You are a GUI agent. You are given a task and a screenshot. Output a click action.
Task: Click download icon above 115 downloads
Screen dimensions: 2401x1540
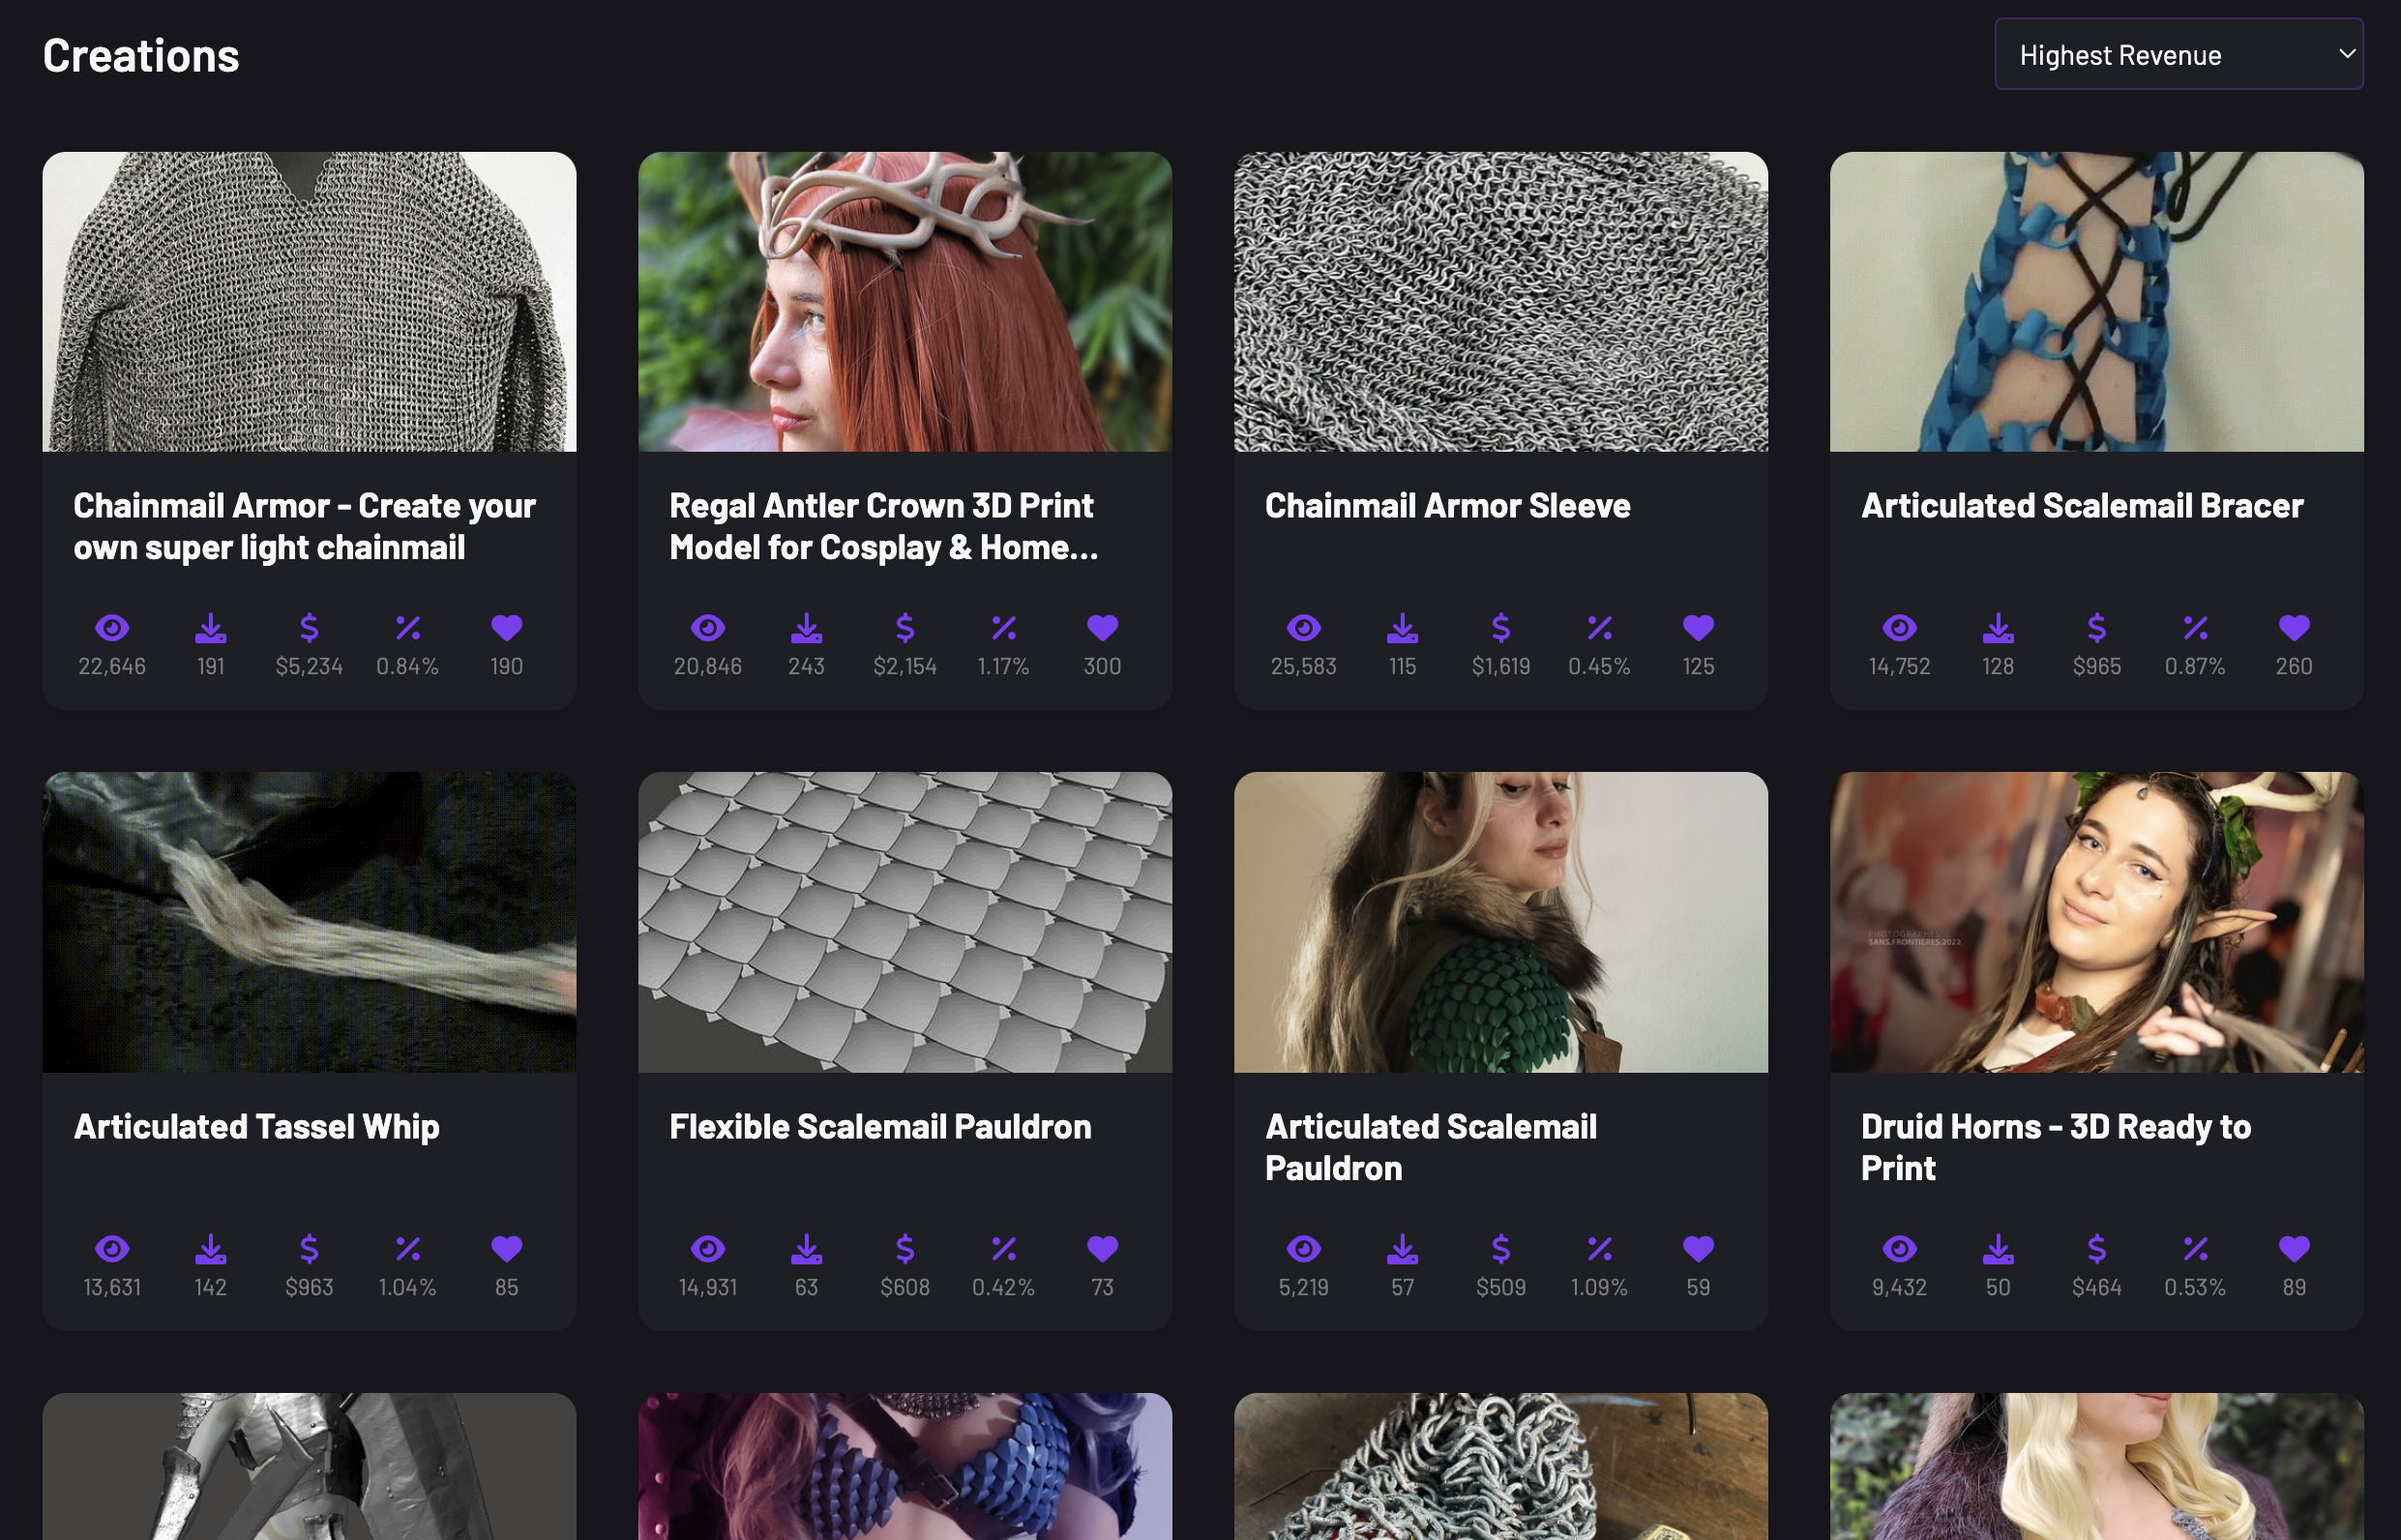[x=1402, y=628]
